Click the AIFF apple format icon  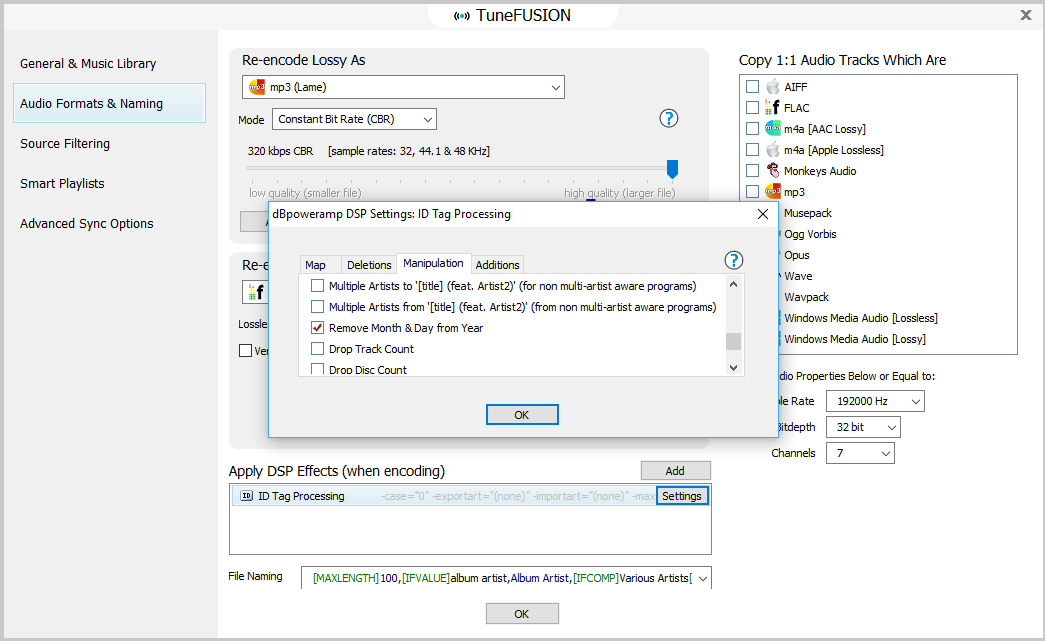772,87
